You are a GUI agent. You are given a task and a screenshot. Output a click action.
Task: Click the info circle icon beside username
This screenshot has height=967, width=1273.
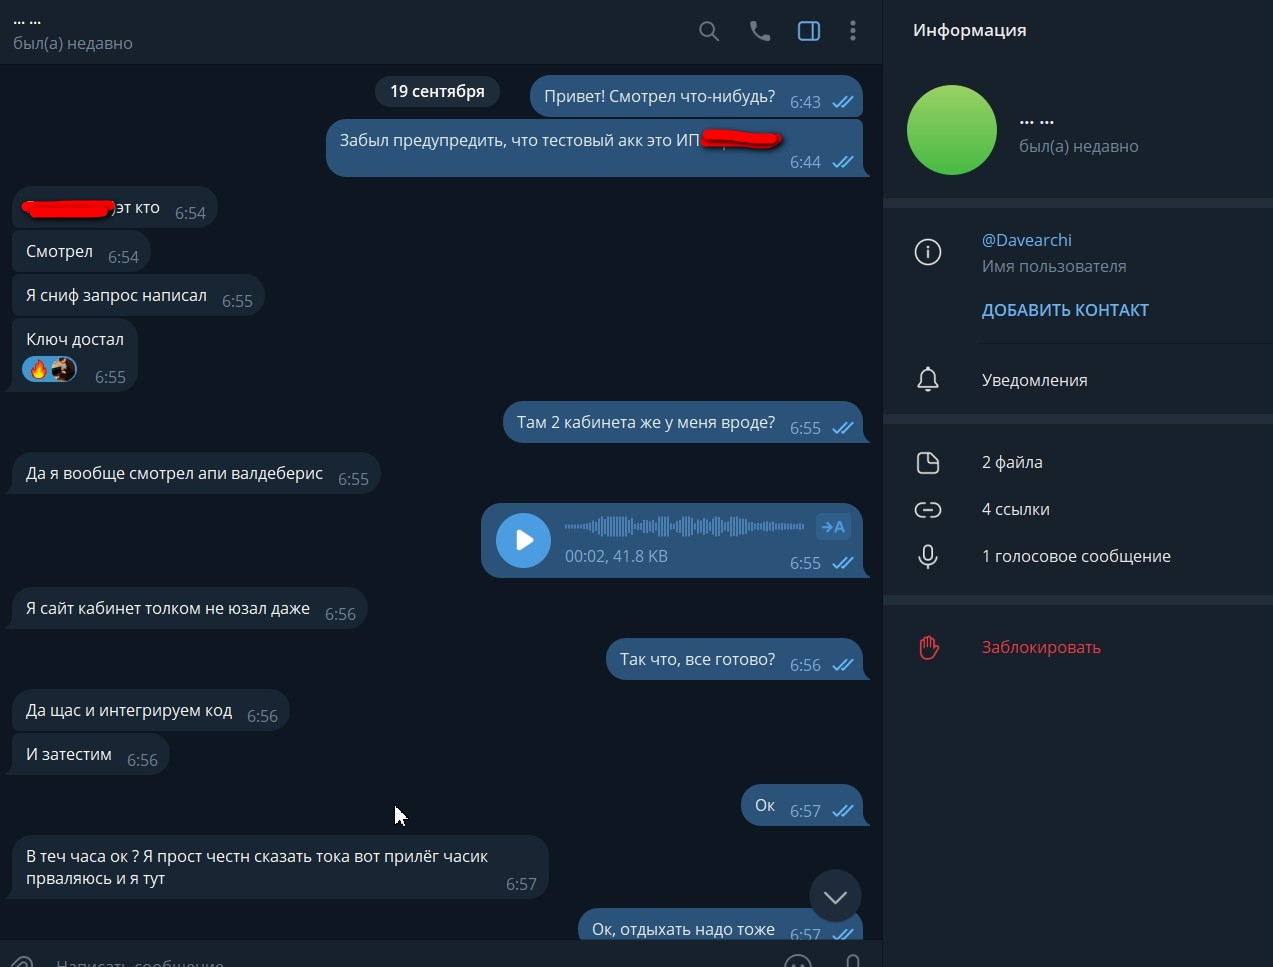tap(928, 252)
